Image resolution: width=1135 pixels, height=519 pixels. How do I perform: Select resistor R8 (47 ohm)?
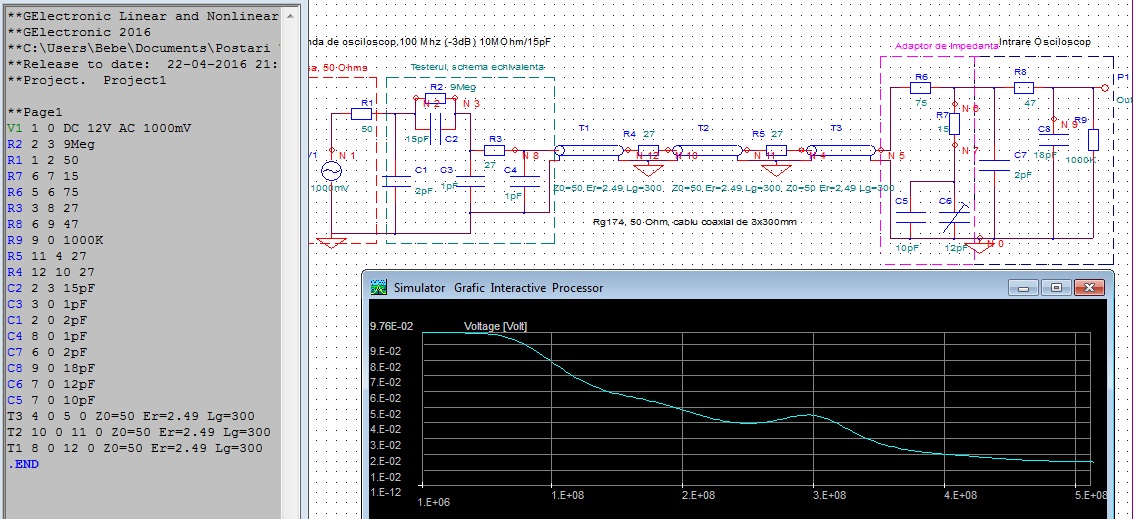coord(1024,88)
